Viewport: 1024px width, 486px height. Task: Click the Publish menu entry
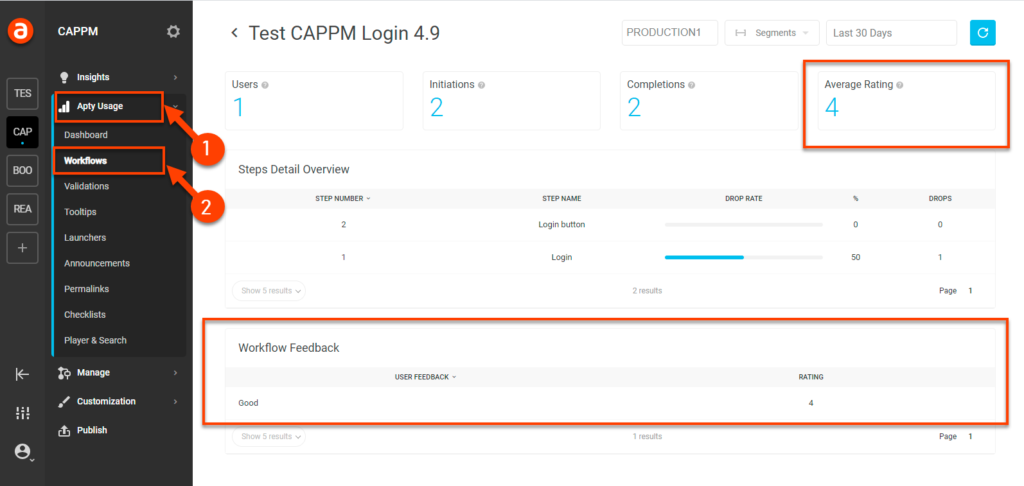pyautogui.click(x=91, y=430)
